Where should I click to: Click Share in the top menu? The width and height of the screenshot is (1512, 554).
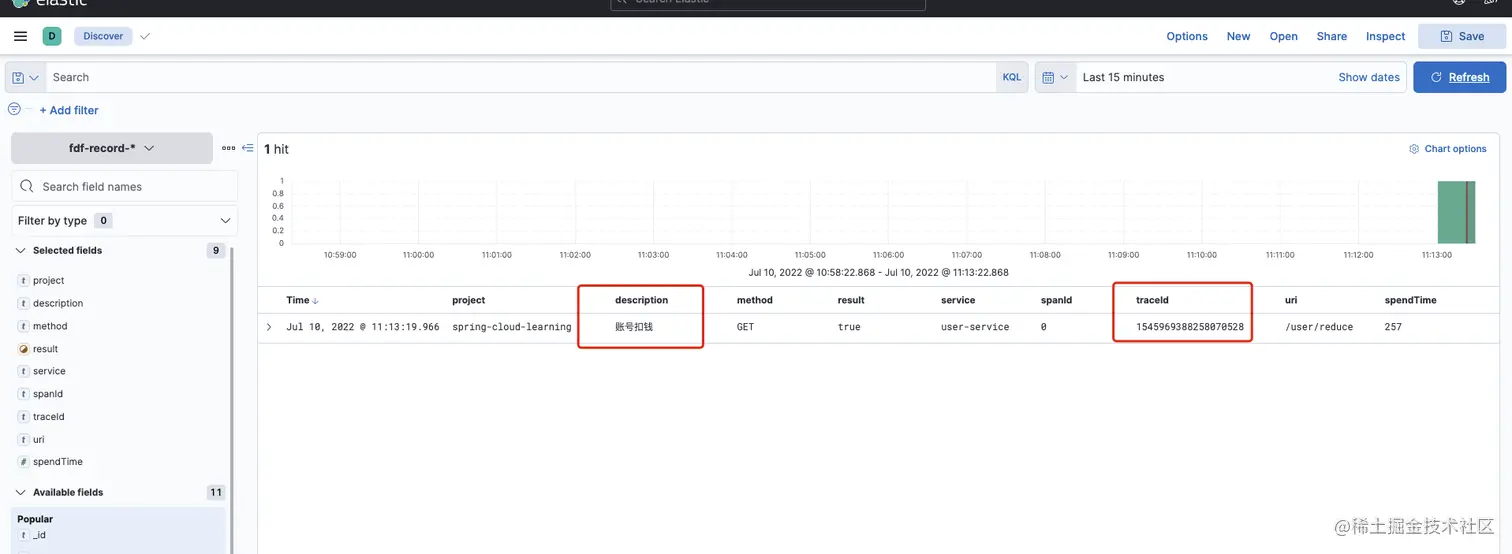click(1331, 36)
